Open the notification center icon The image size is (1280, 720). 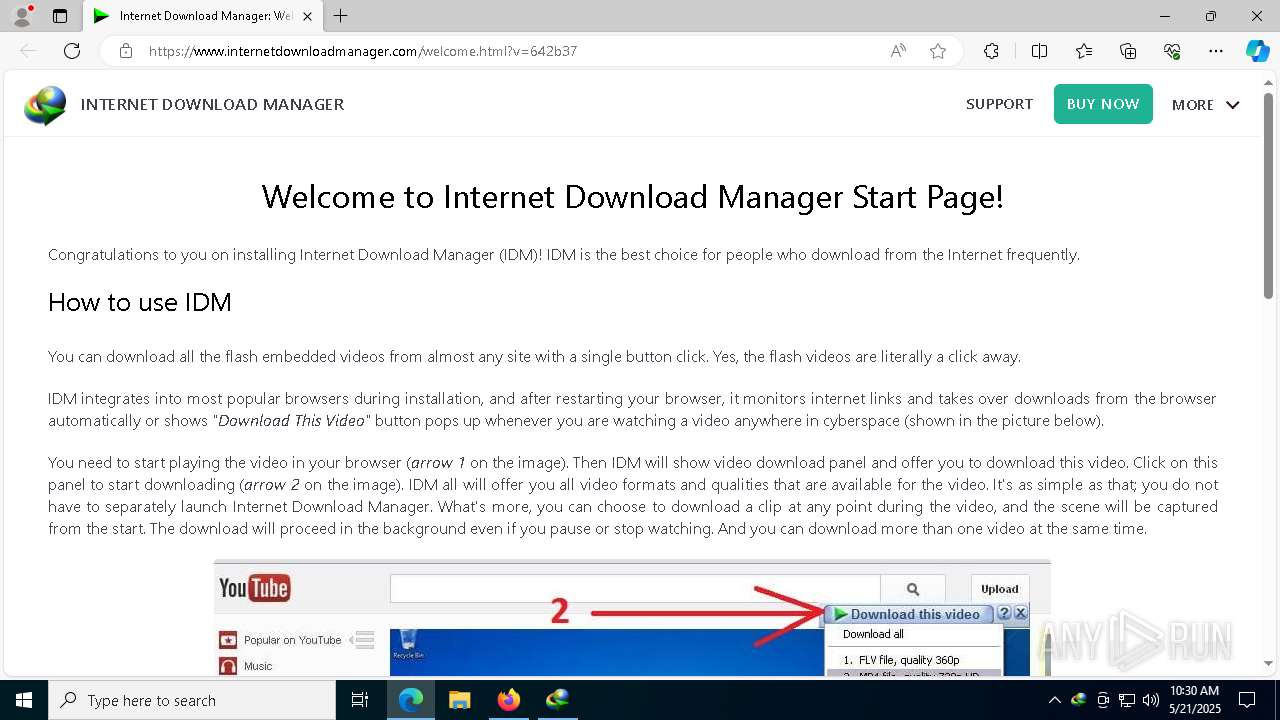point(1247,700)
